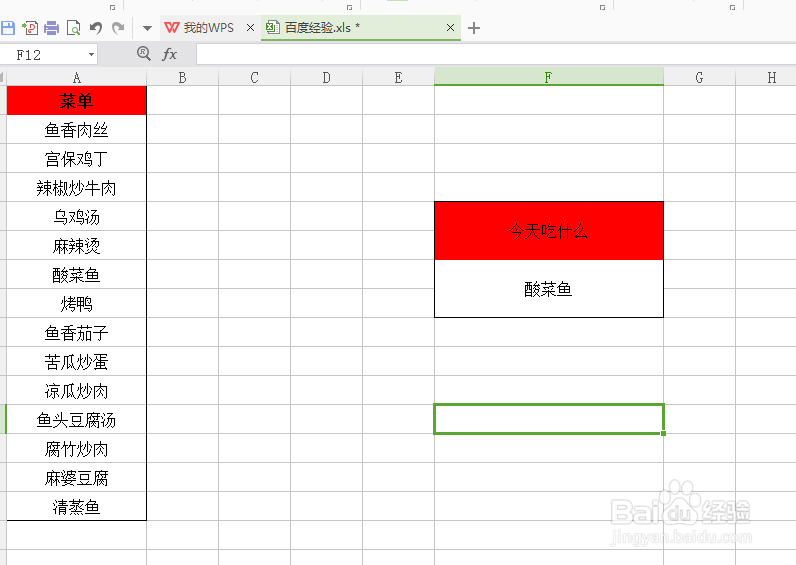
Task: Select column F header
Action: click(x=549, y=77)
